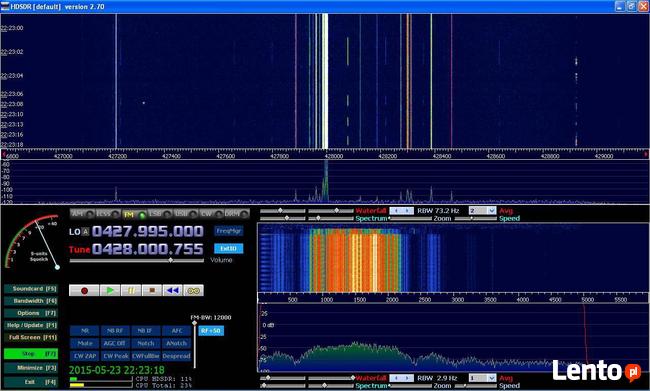
Task: Select USB demodulation mode
Action: [x=186, y=214]
